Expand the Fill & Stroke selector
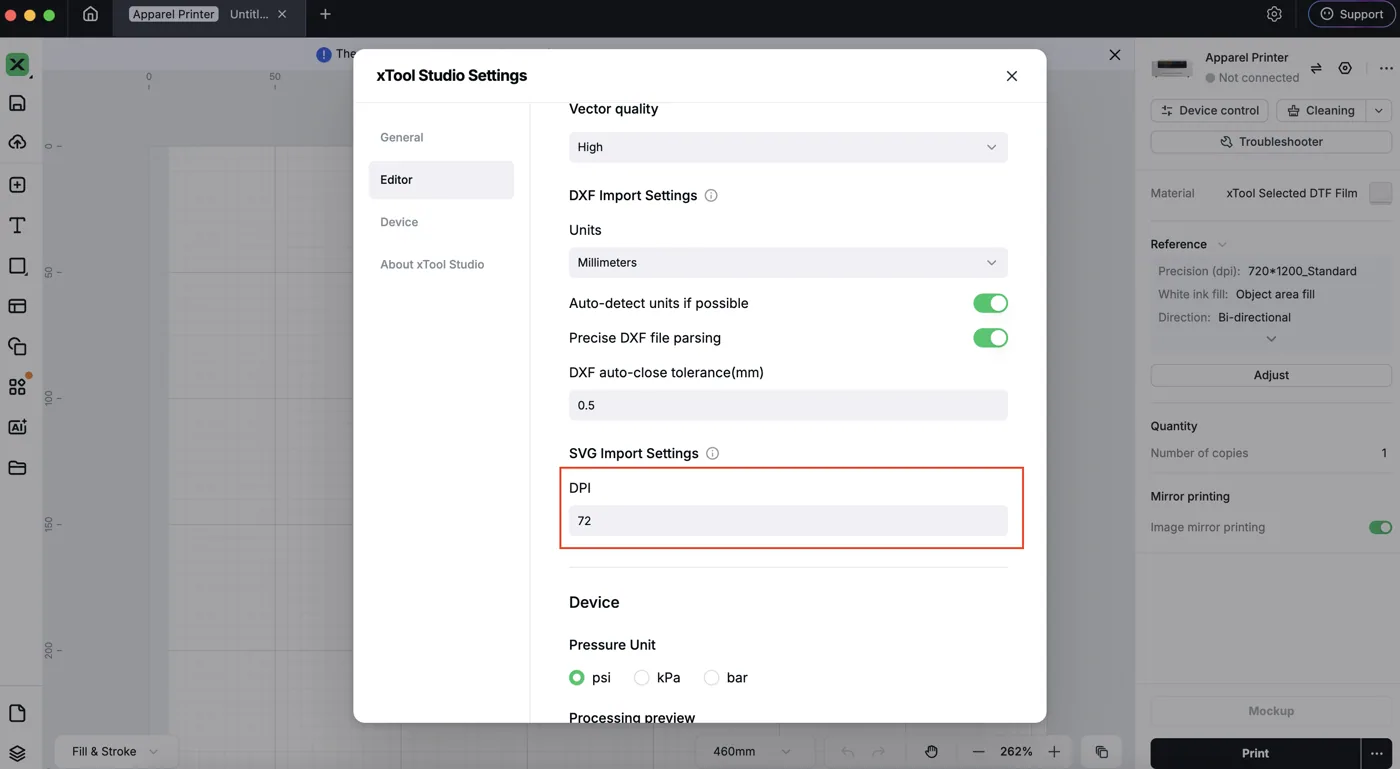This screenshot has width=1400, height=769. [x=115, y=751]
